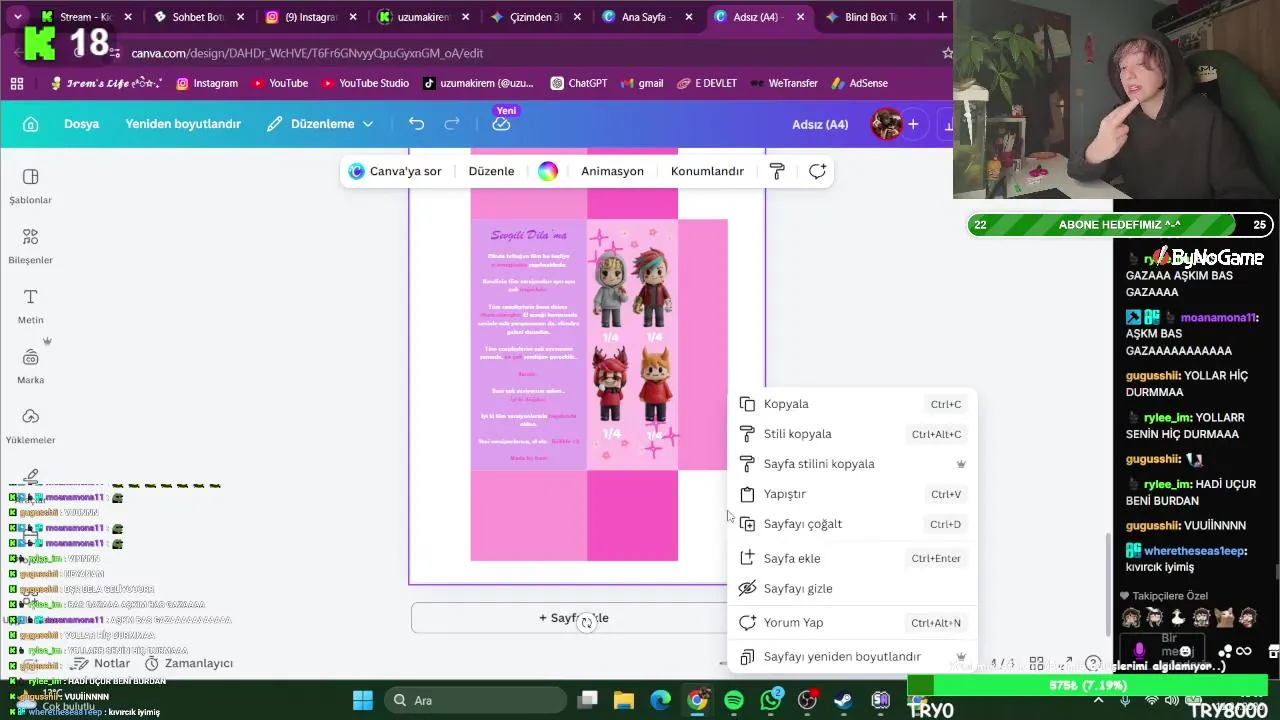Image resolution: width=1280 pixels, height=720 pixels.
Task: Click the paint roller copy style icon
Action: tap(777, 171)
